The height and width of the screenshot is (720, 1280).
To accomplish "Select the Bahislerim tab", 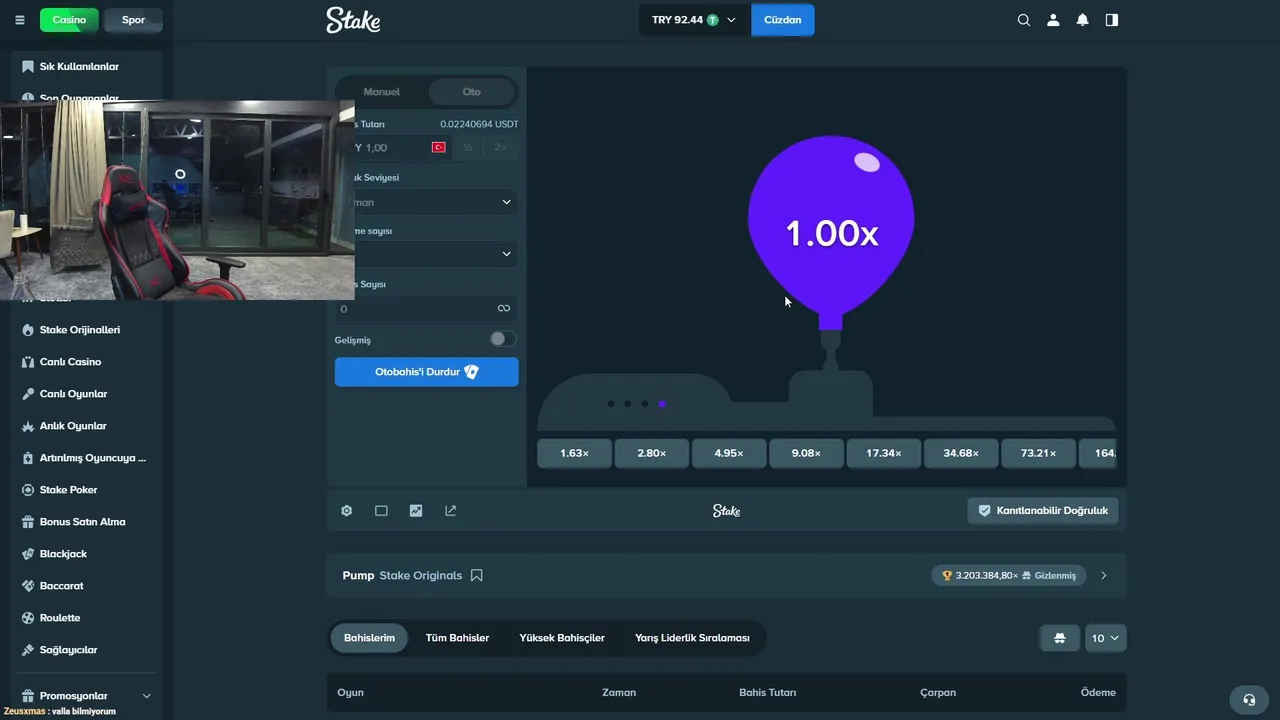I will (x=369, y=637).
